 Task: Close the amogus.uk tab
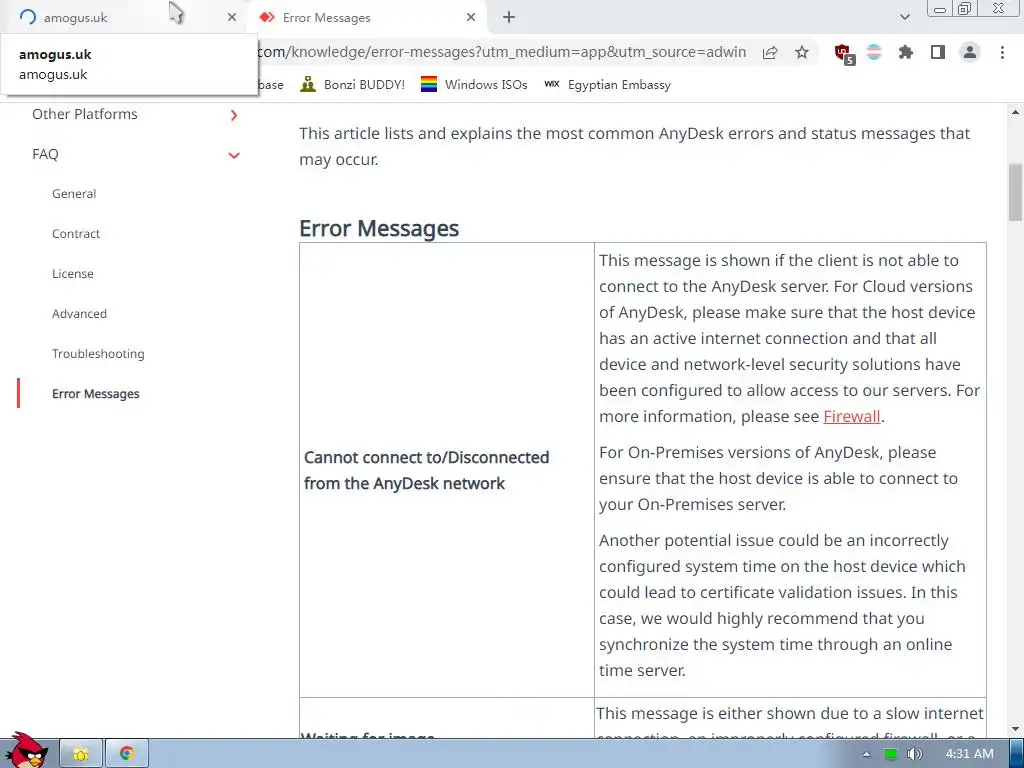[232, 18]
